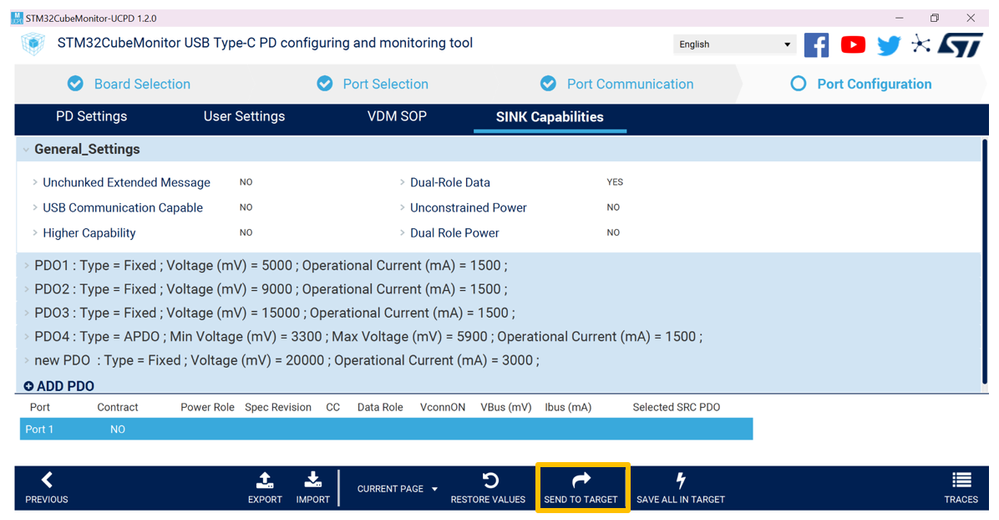The width and height of the screenshot is (999, 520).
Task: Expand the PDO4 APDO entry
Action: tap(26, 337)
